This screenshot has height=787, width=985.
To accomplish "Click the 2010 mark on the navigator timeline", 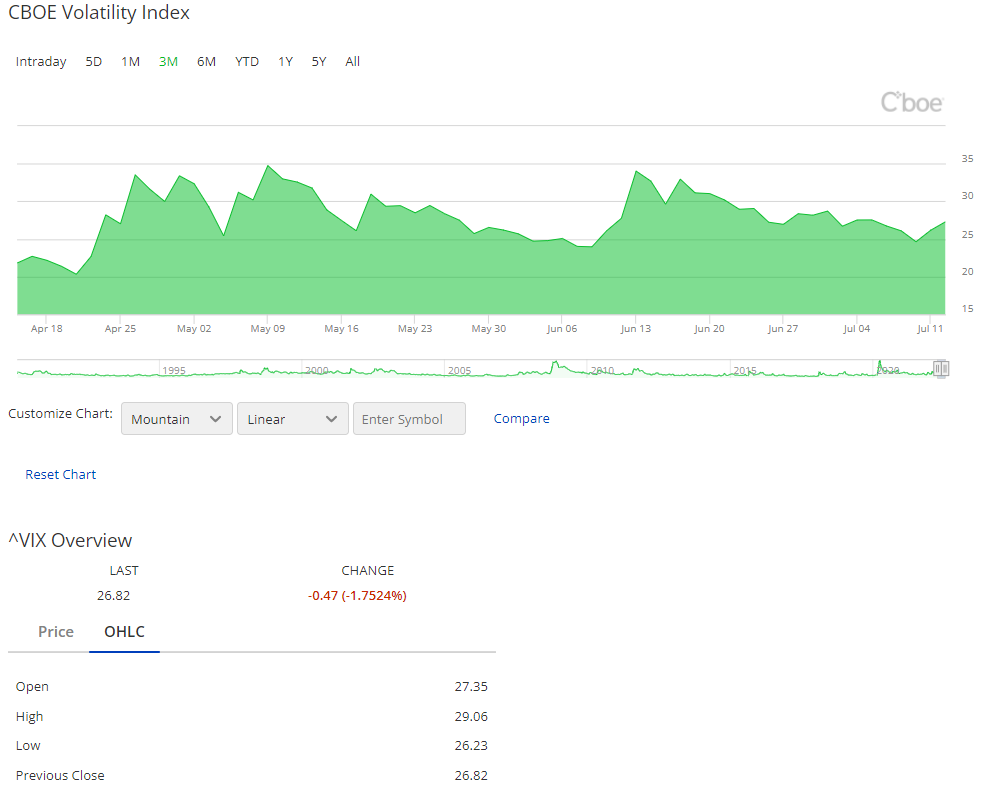I will pos(602,371).
